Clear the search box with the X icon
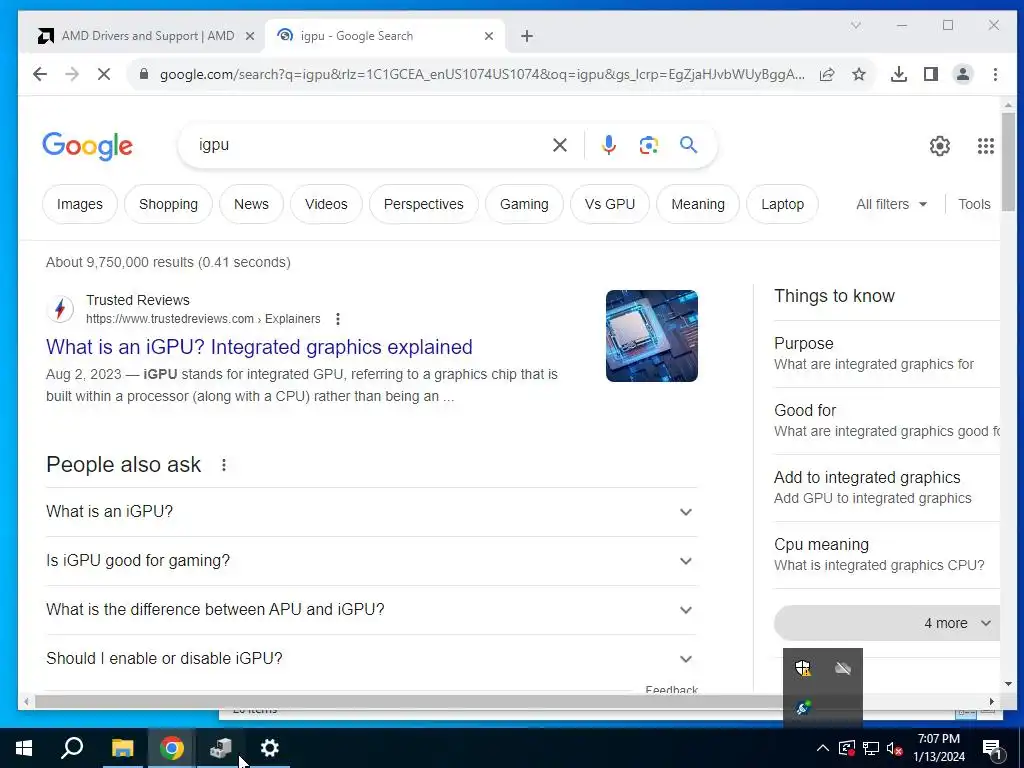 pyautogui.click(x=560, y=145)
